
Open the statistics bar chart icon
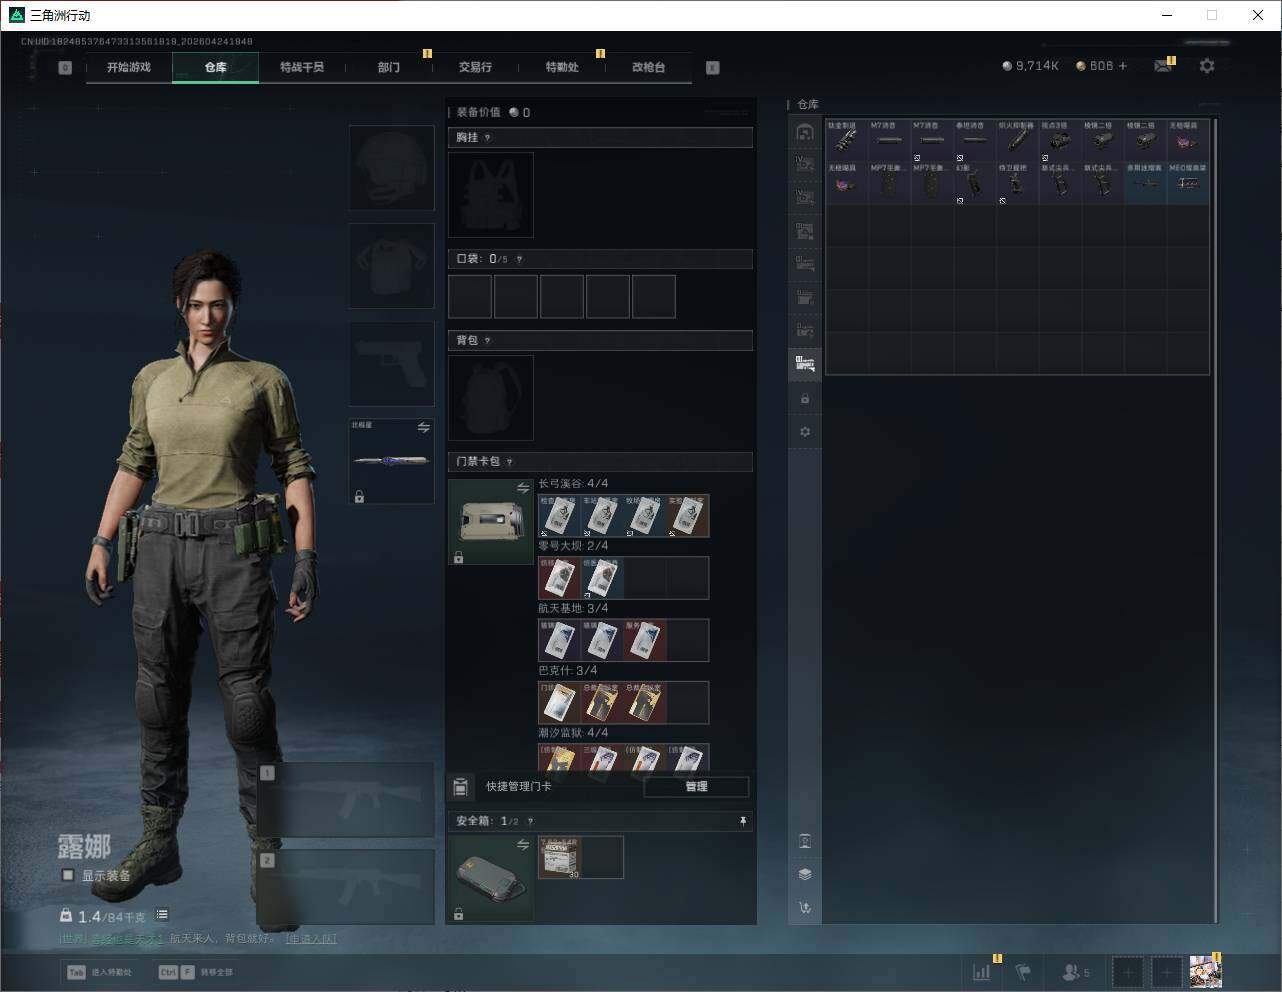point(982,972)
